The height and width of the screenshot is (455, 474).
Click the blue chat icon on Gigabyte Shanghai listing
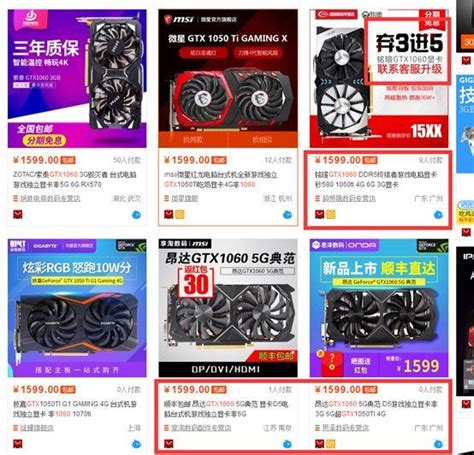coord(137,444)
